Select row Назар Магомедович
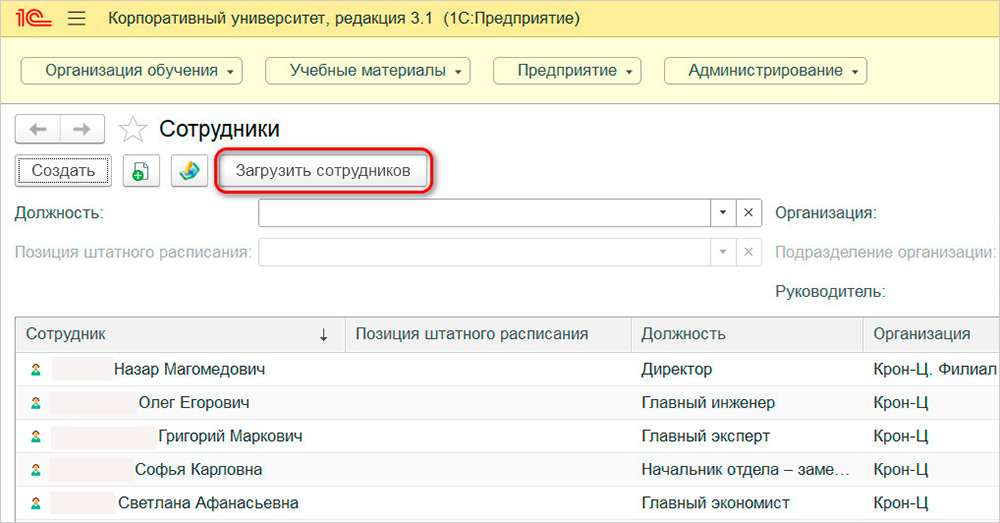Image resolution: width=1000 pixels, height=523 pixels. click(x=508, y=369)
